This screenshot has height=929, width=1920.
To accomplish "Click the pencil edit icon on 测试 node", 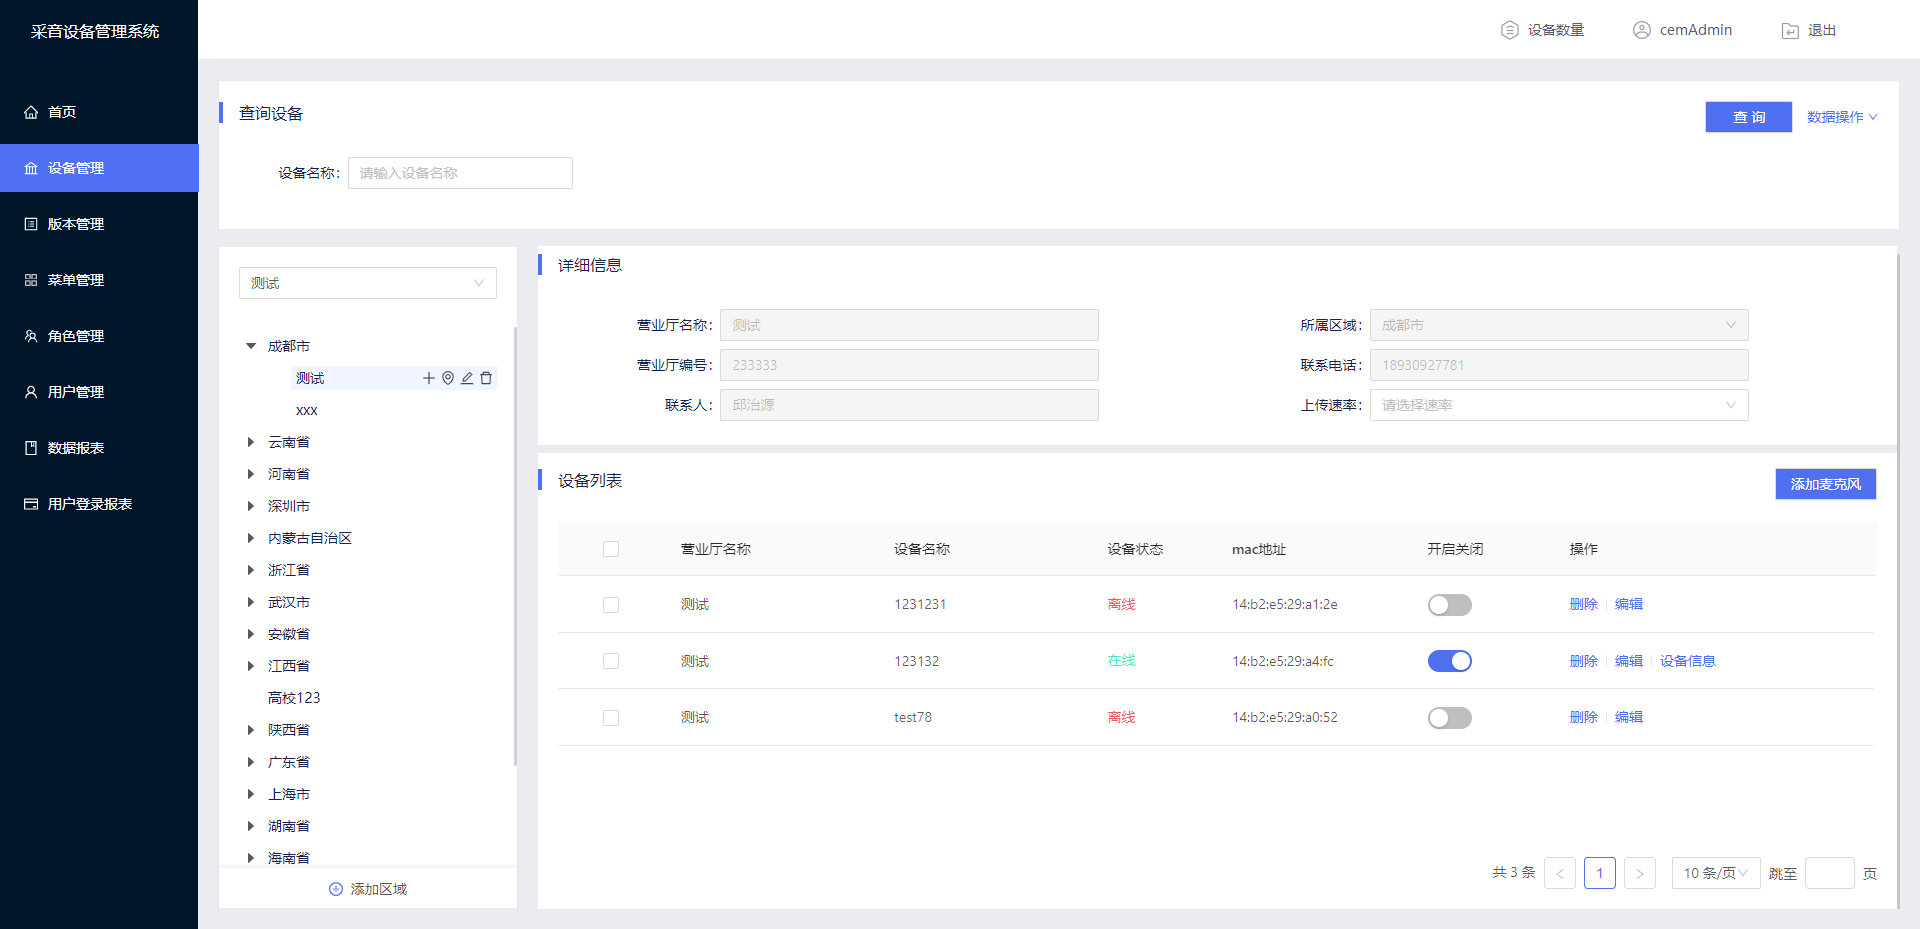I will 467,378.
